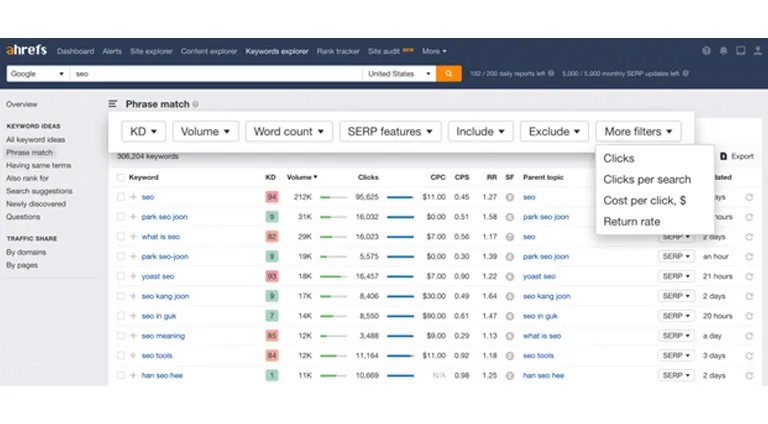This screenshot has width=768, height=424.
Task: Click the Export file icon
Action: click(x=723, y=156)
